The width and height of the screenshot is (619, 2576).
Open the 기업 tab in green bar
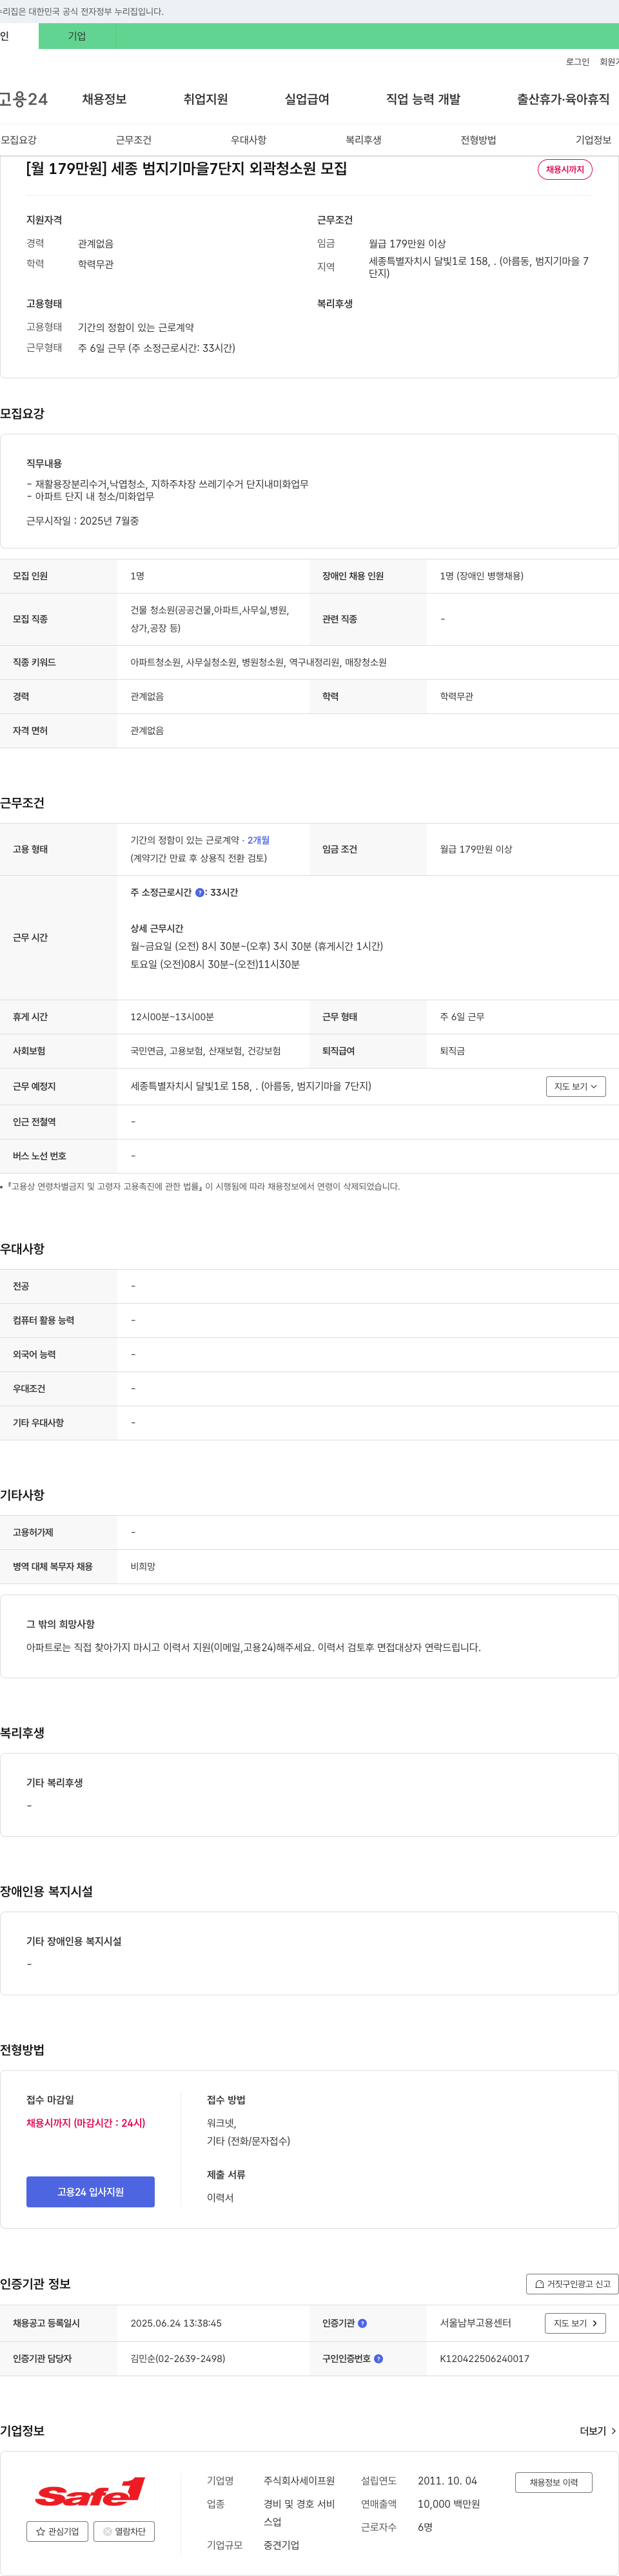tap(77, 36)
